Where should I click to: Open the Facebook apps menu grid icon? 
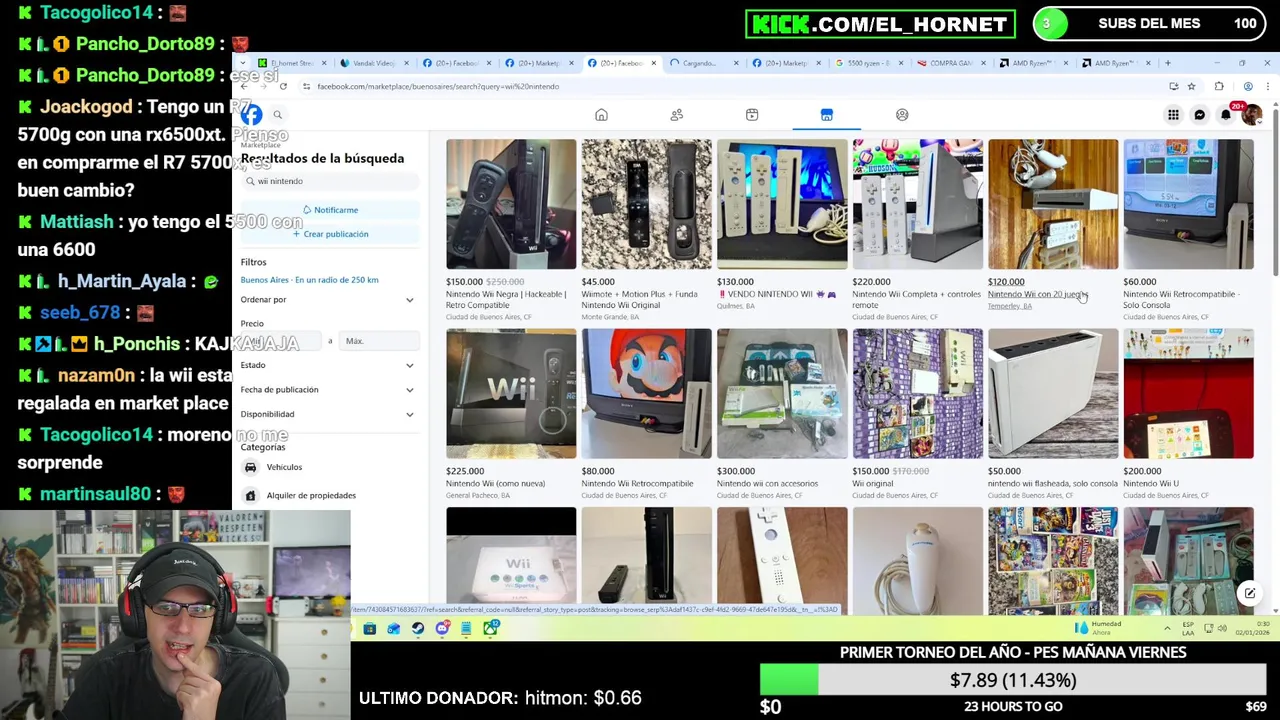tap(1173, 115)
